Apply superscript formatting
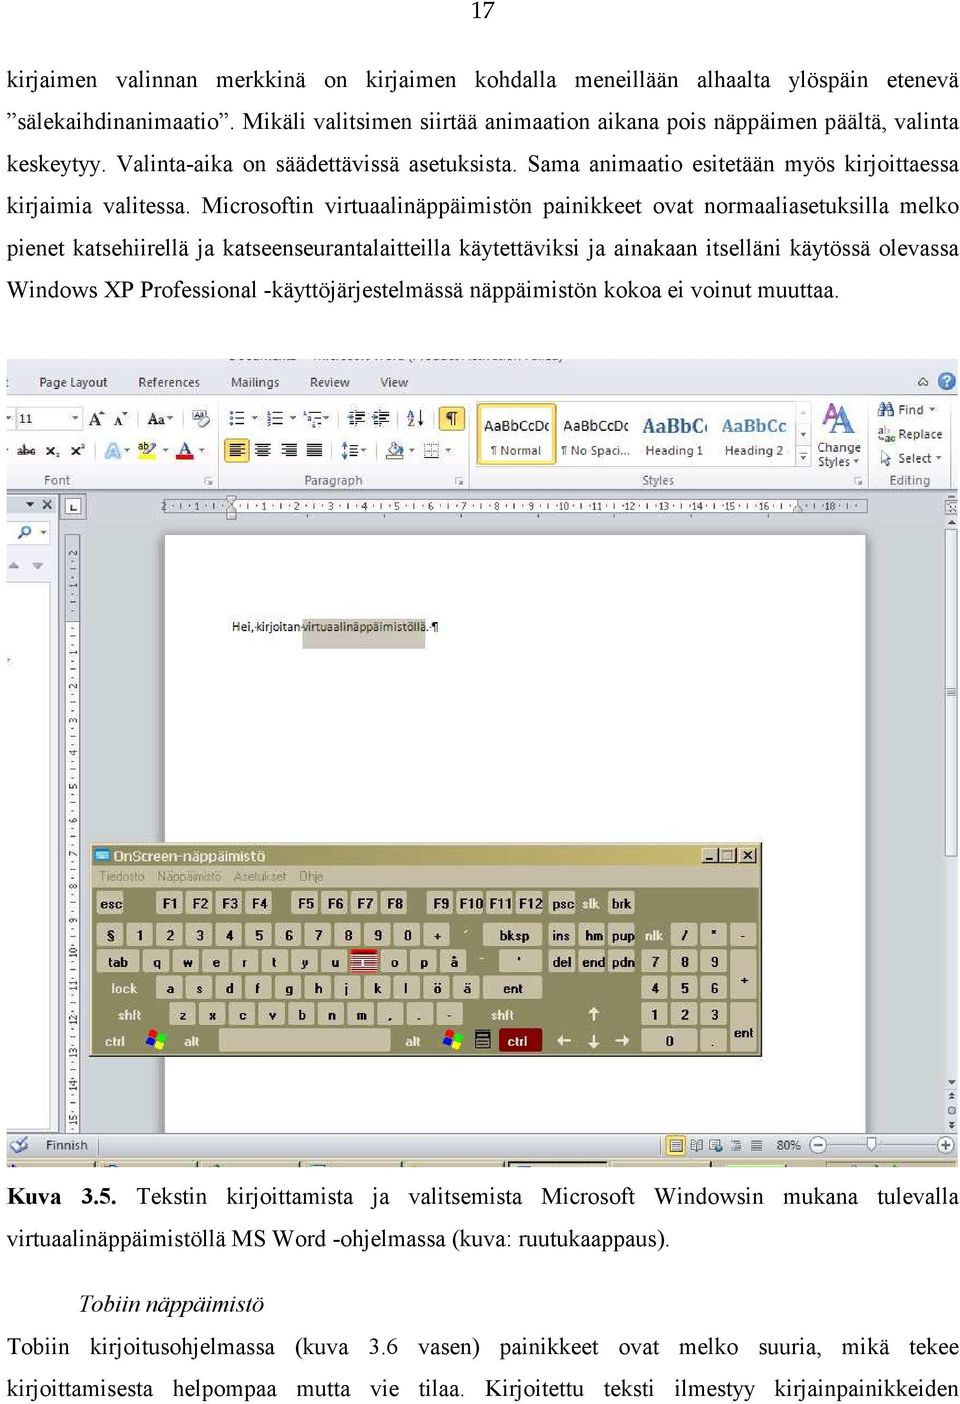Viewport: 960px width, 1404px height. 77,451
